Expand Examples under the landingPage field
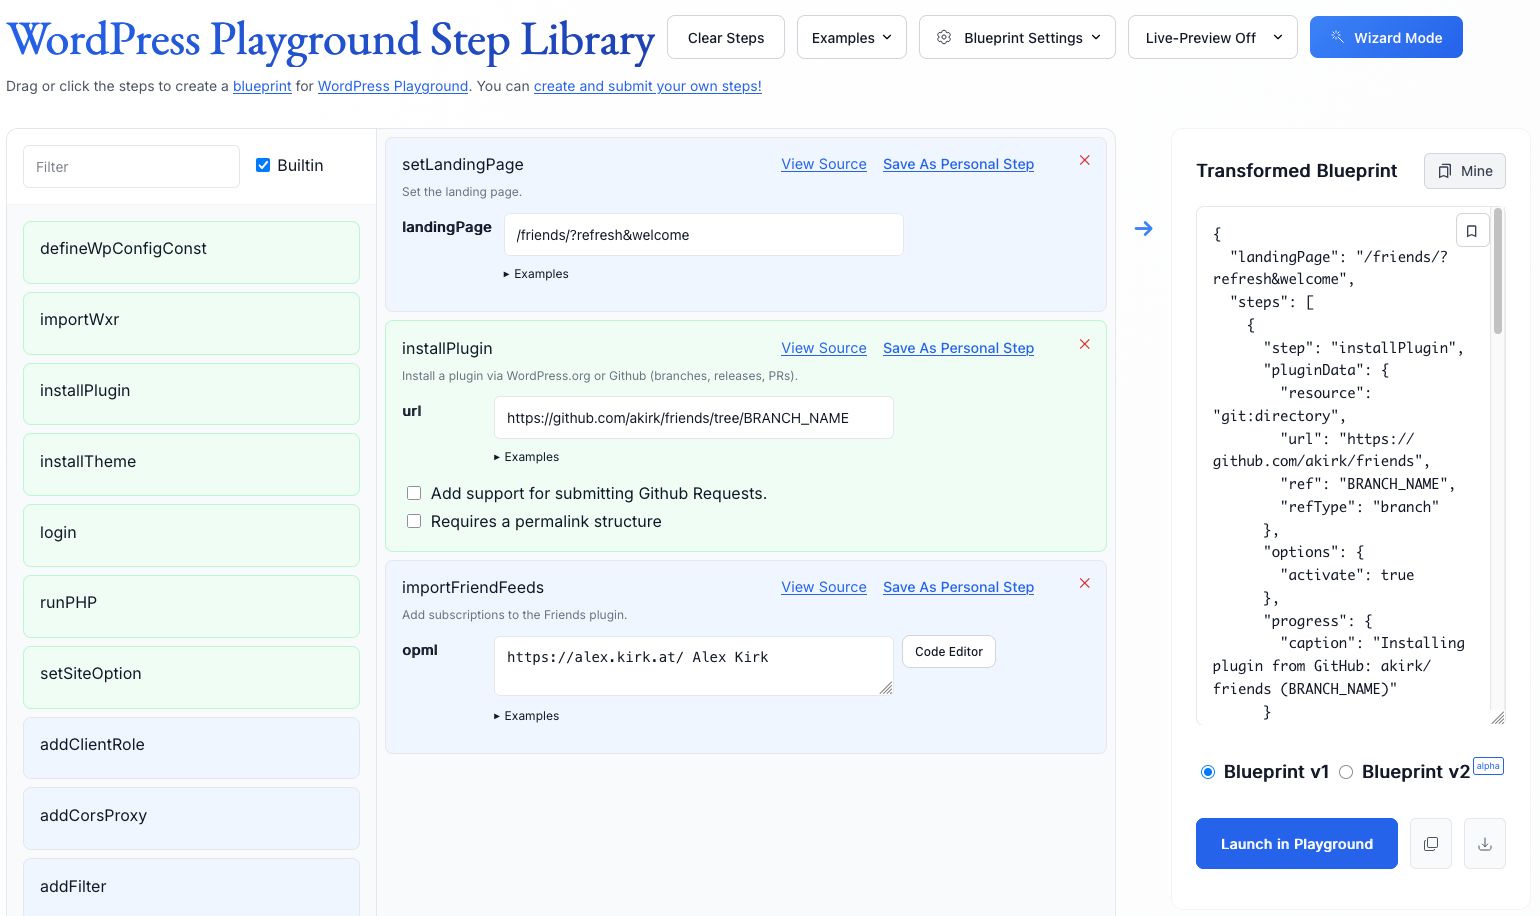The width and height of the screenshot is (1540, 916). pyautogui.click(x=537, y=273)
